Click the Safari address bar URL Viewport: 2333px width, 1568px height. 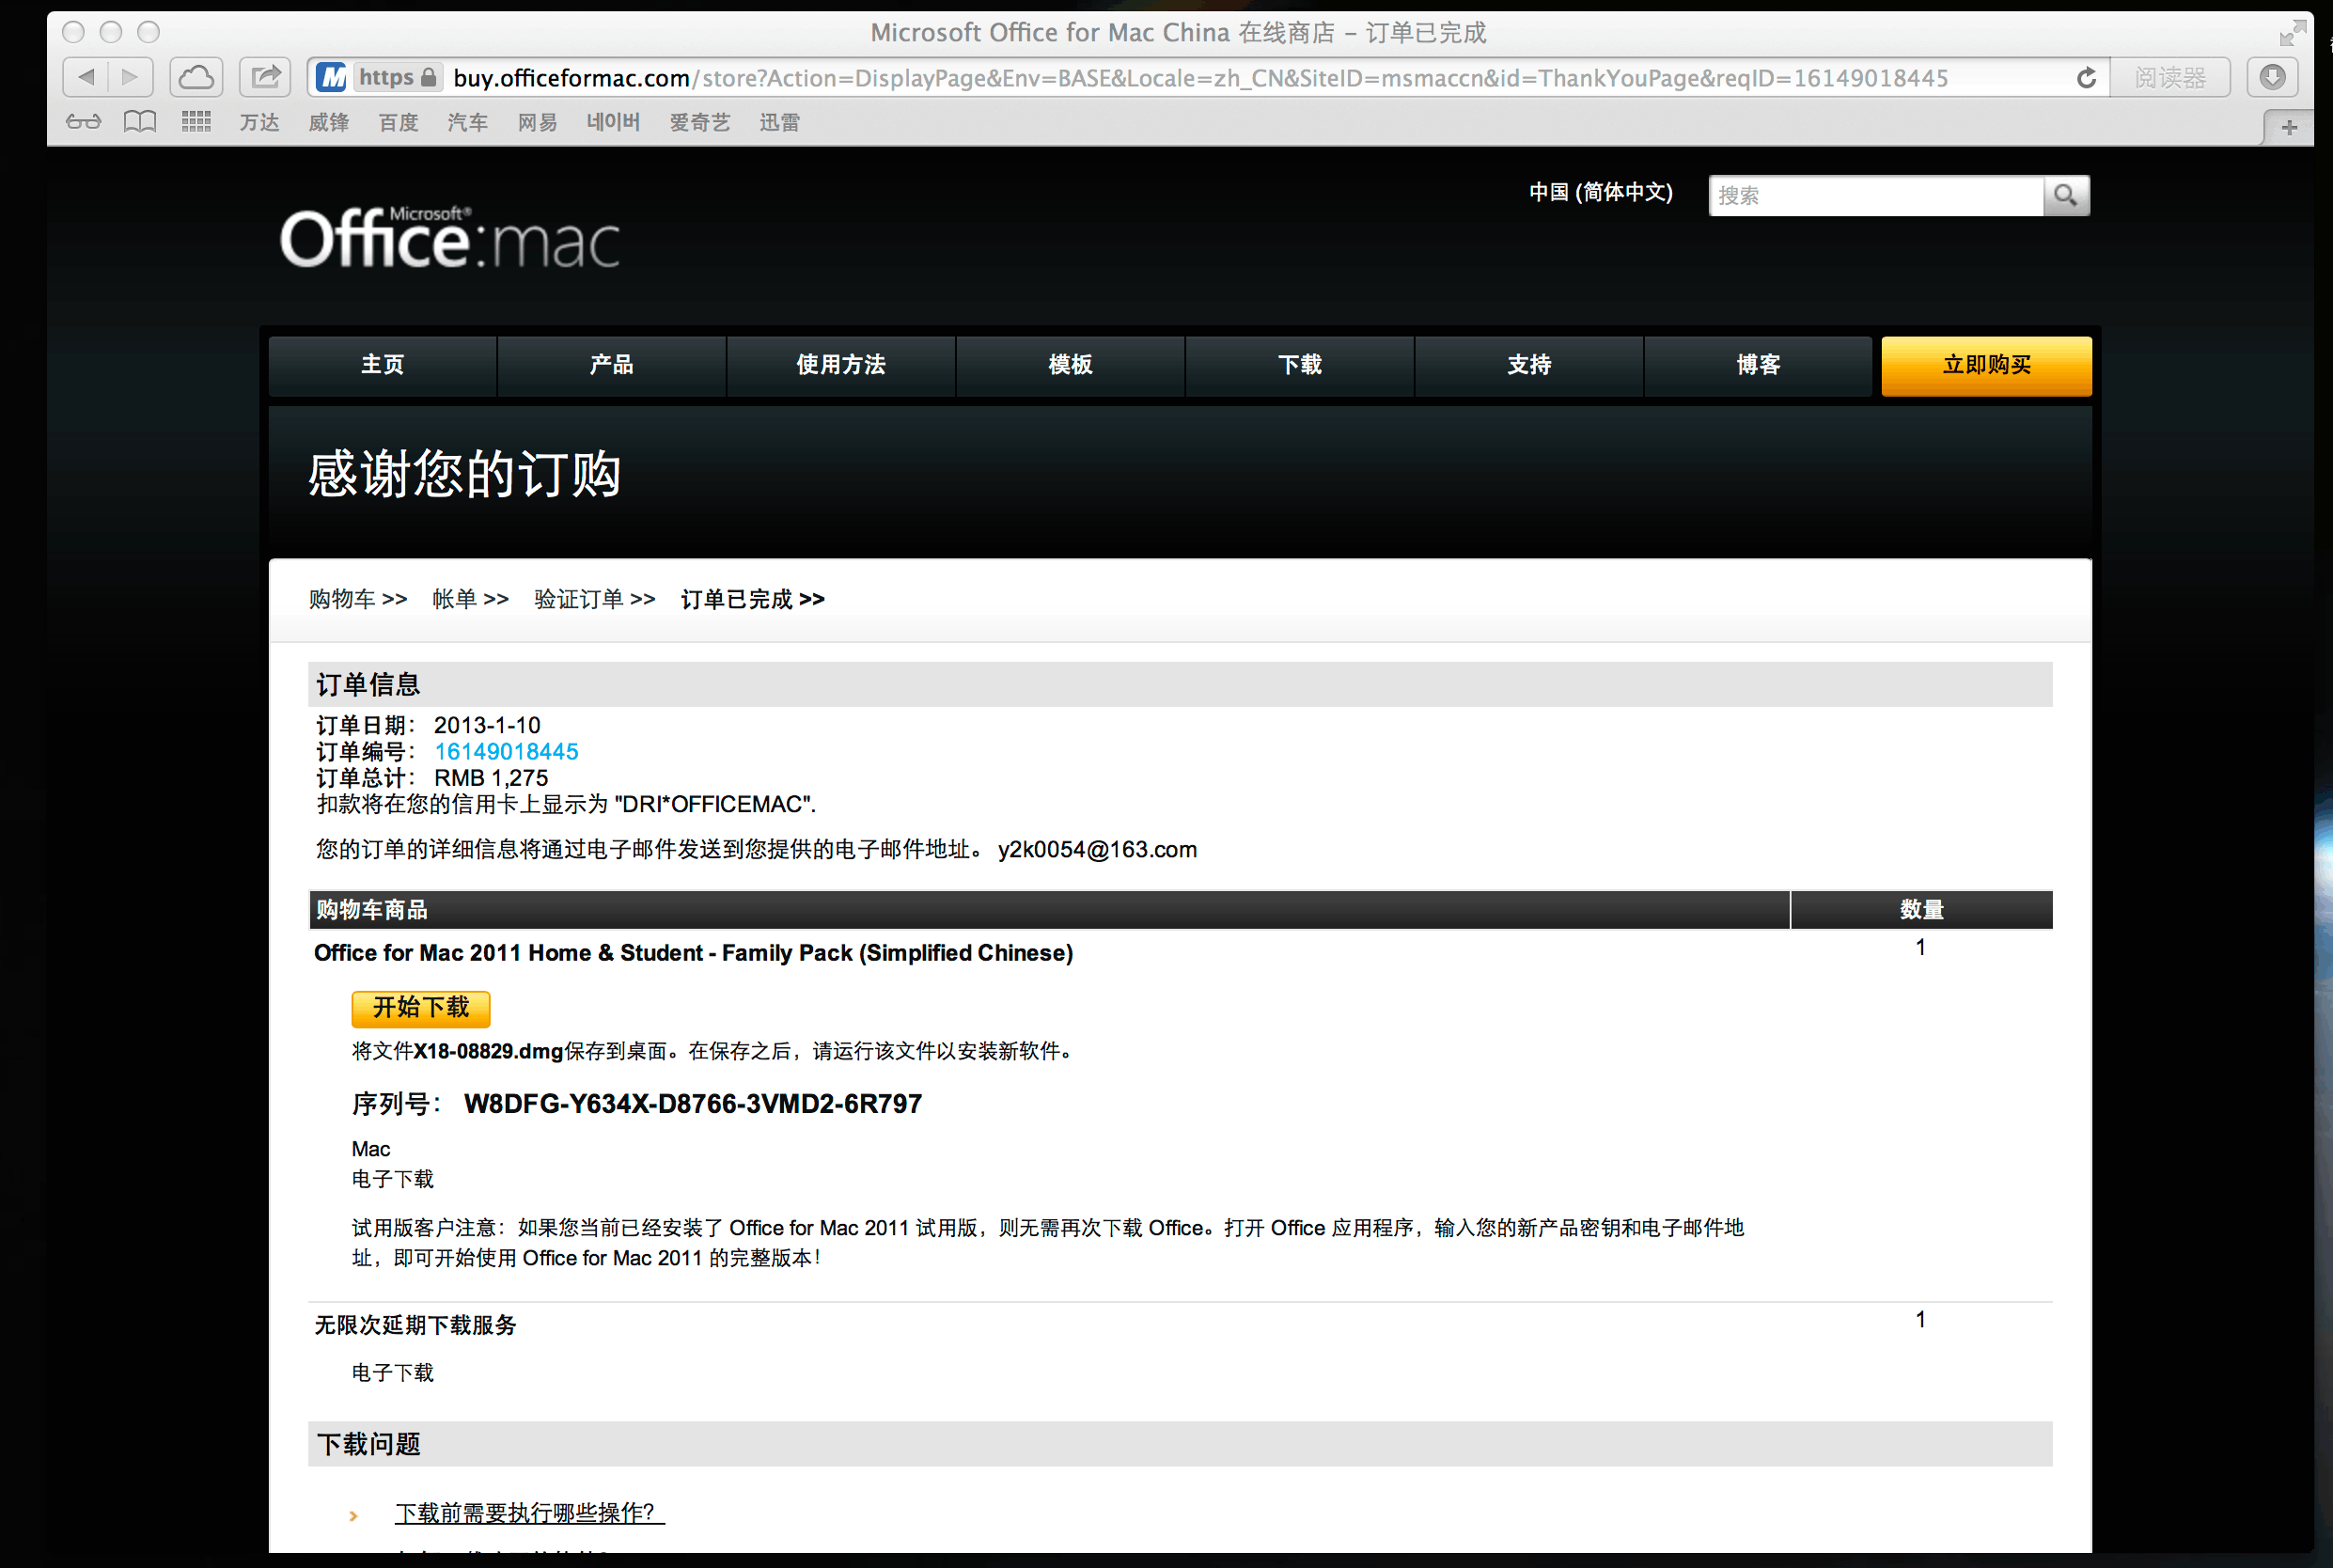tap(1200, 78)
